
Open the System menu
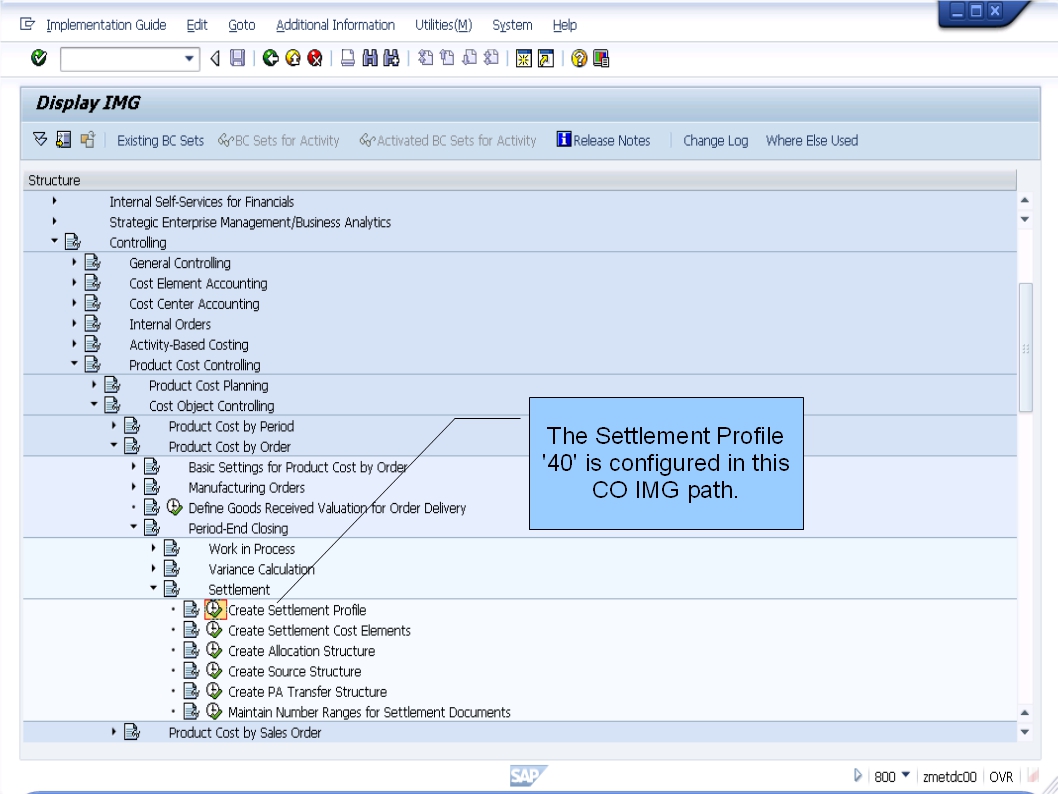[512, 25]
